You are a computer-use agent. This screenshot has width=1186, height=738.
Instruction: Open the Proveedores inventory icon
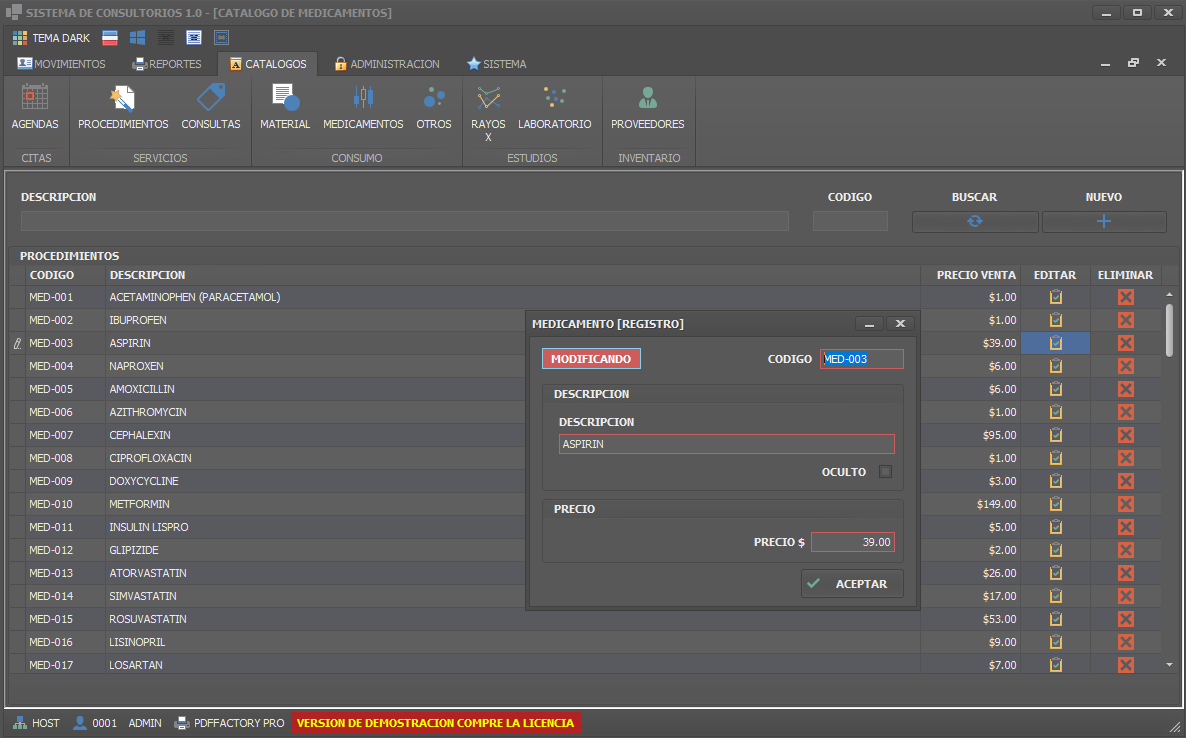648,99
